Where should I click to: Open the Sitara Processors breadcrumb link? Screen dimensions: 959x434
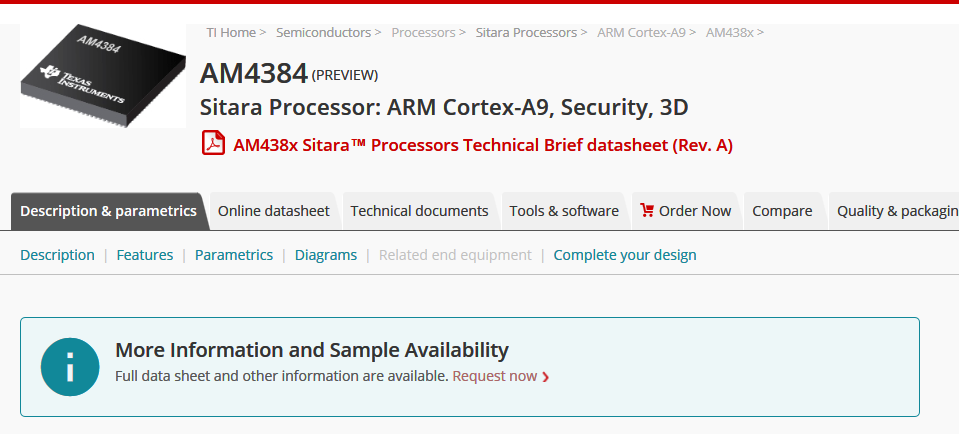pyautogui.click(x=527, y=32)
